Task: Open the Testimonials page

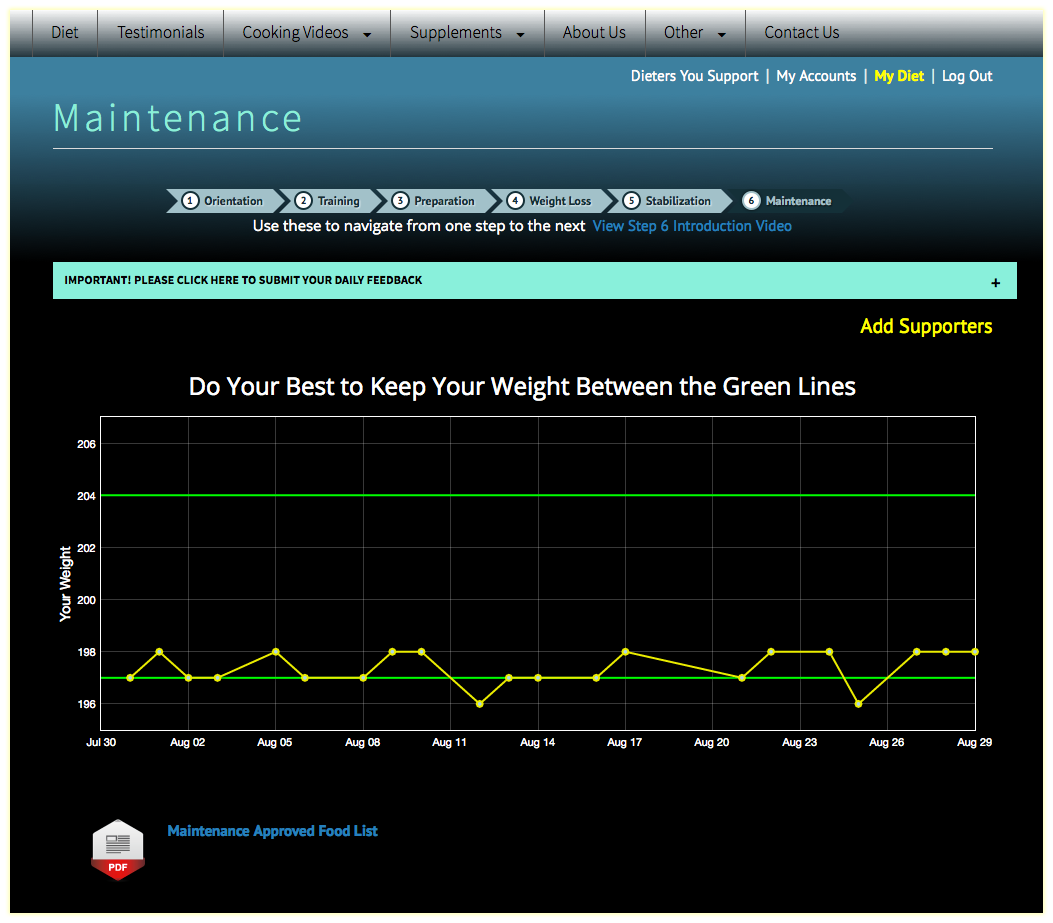Action: click(160, 33)
